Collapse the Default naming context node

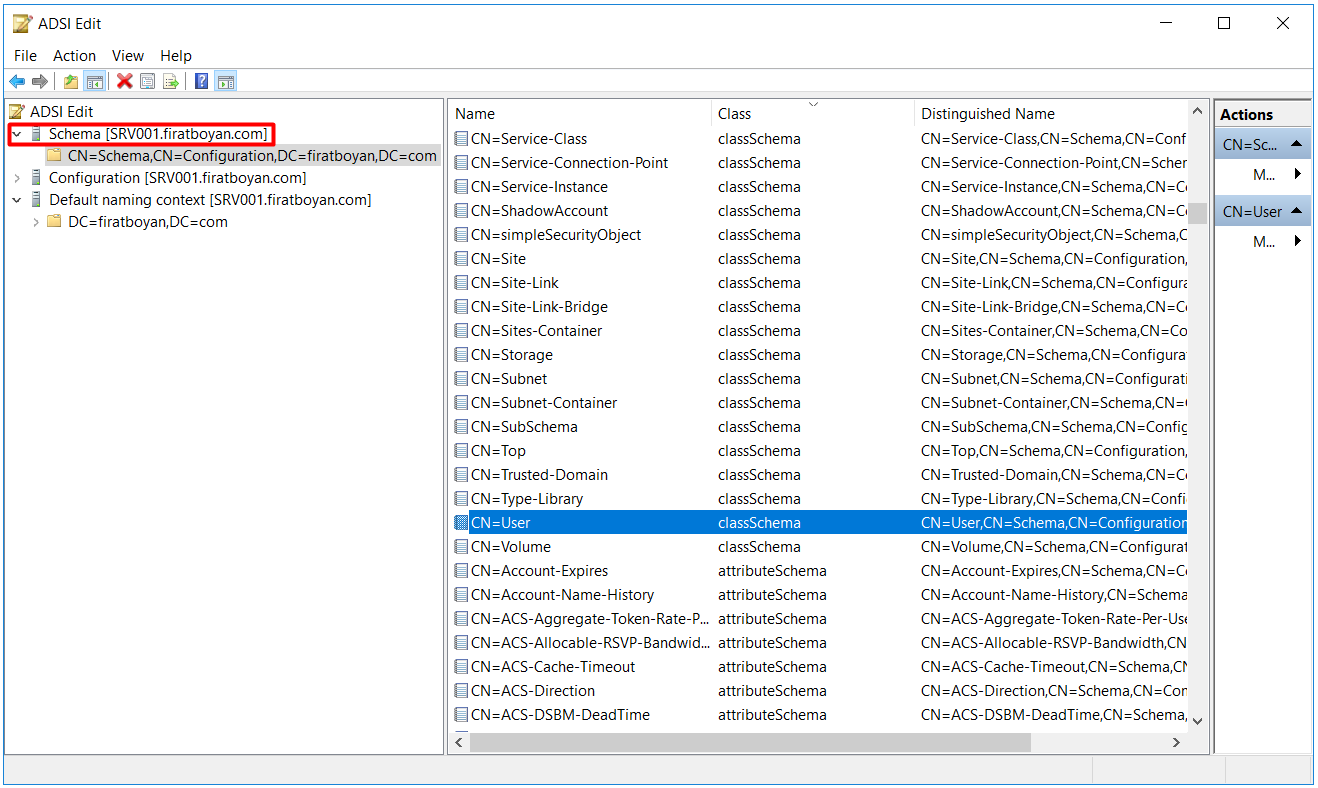(17, 200)
